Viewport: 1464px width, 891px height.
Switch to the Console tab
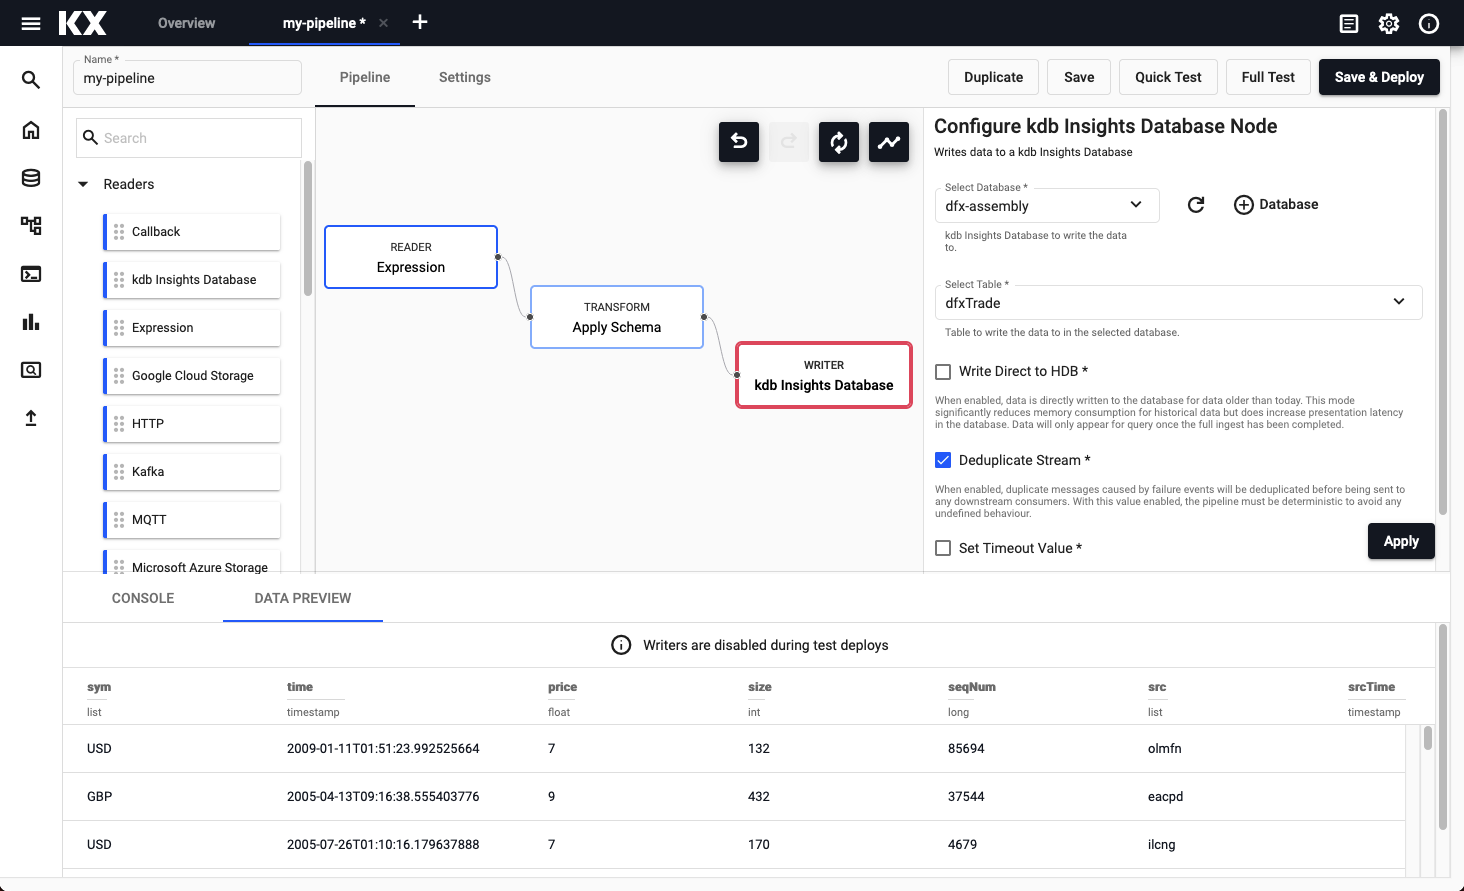coord(143,598)
